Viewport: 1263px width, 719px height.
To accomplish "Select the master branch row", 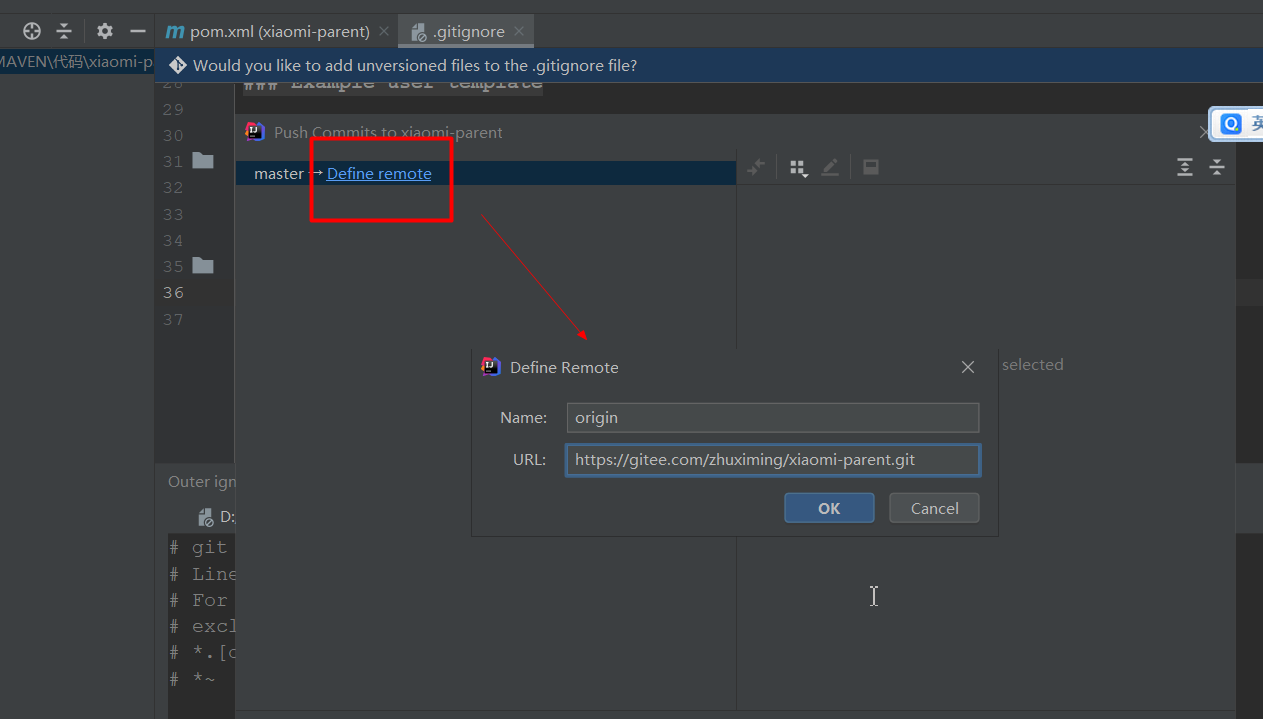I will point(278,174).
